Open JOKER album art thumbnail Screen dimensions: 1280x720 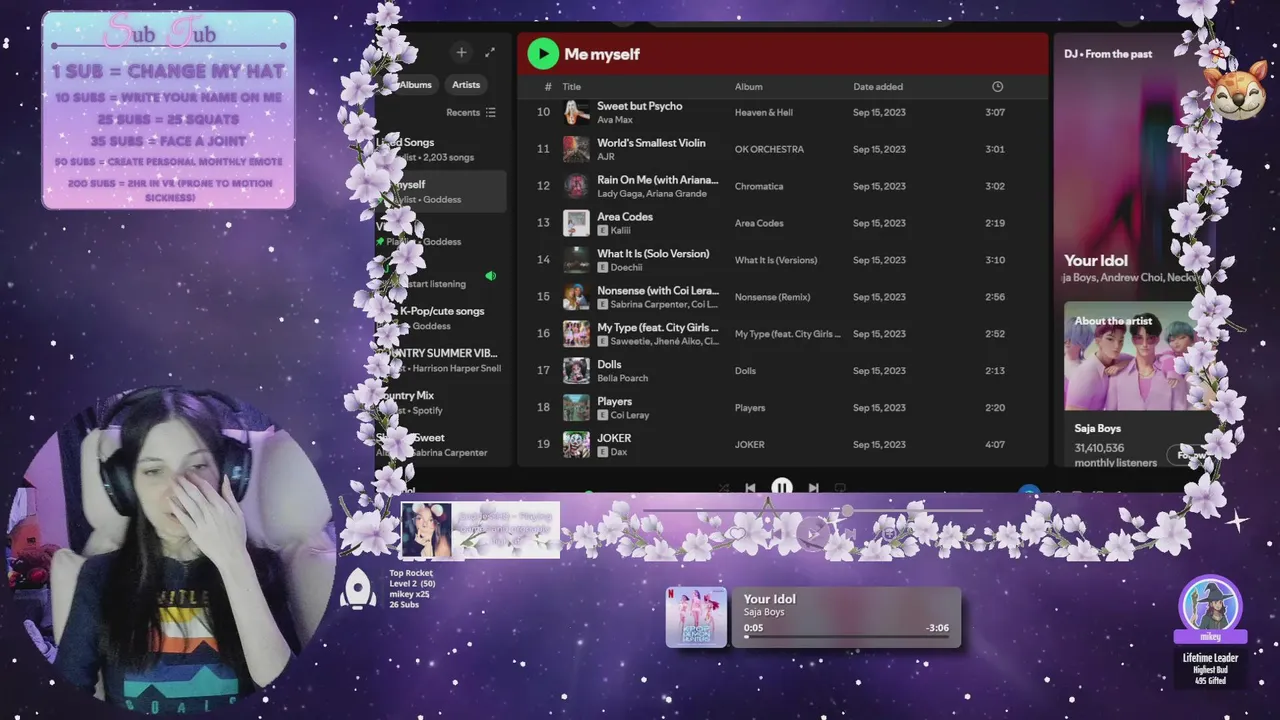[576, 445]
